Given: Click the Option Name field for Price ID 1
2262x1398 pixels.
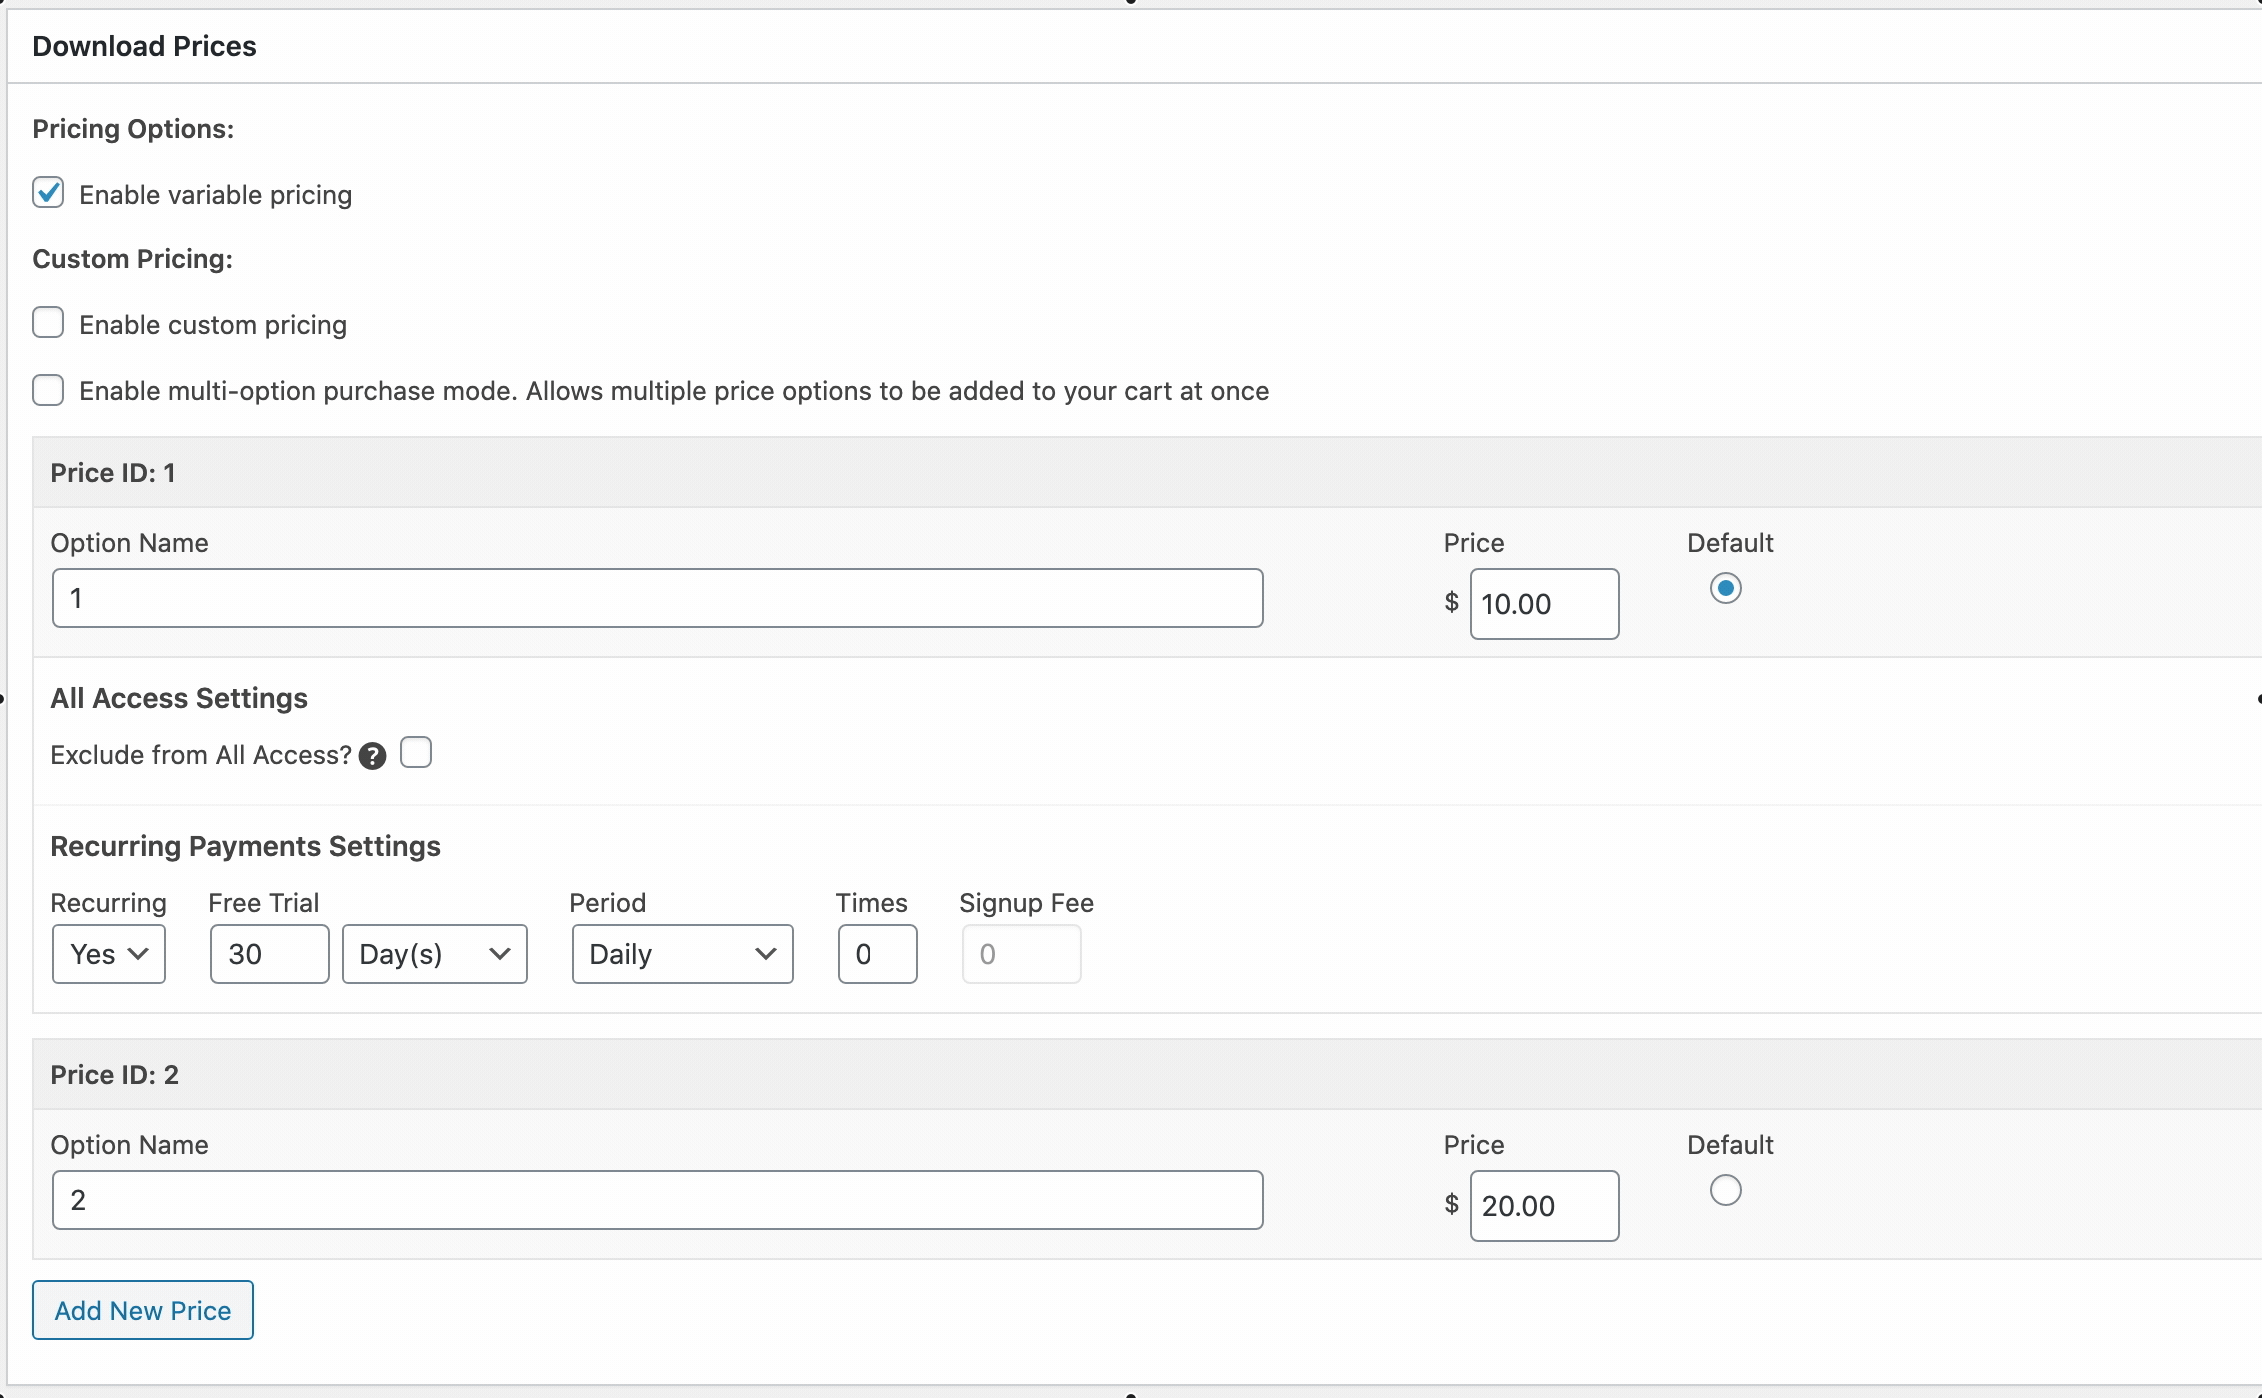Looking at the screenshot, I should 657,598.
